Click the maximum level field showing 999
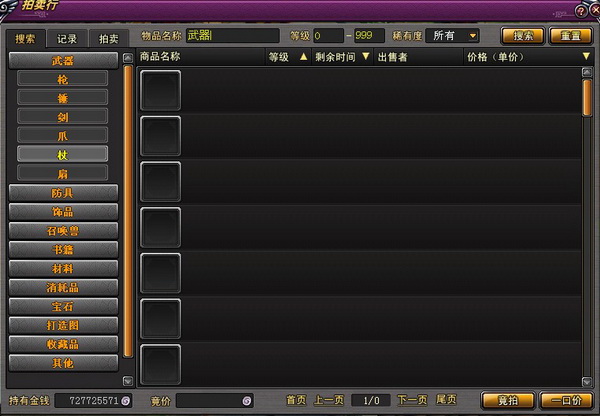600x416 pixels. click(369, 36)
